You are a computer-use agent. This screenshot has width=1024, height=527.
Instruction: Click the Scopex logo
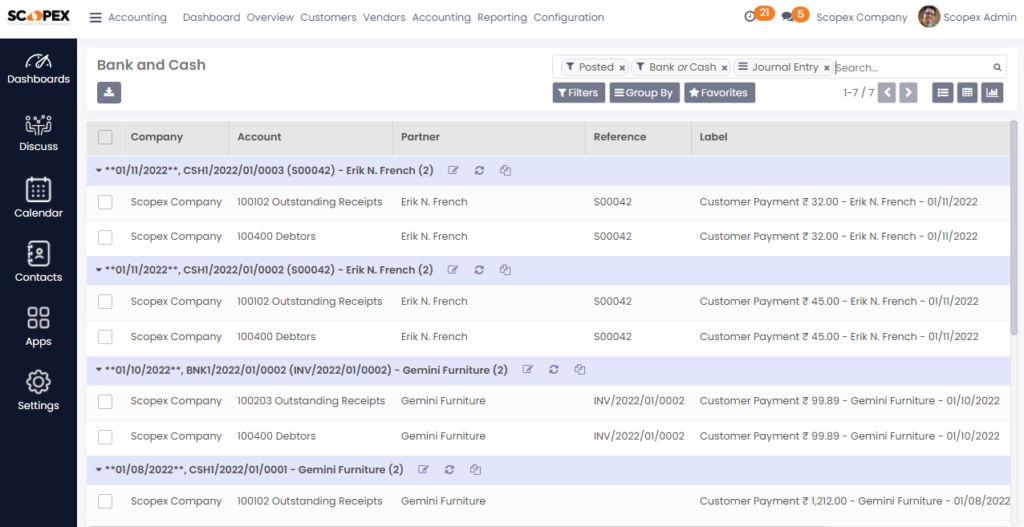[39, 17]
